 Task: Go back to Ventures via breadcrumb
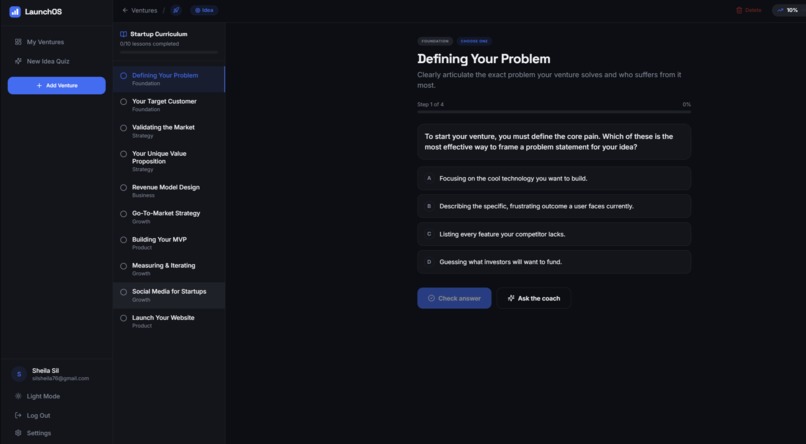click(x=140, y=10)
